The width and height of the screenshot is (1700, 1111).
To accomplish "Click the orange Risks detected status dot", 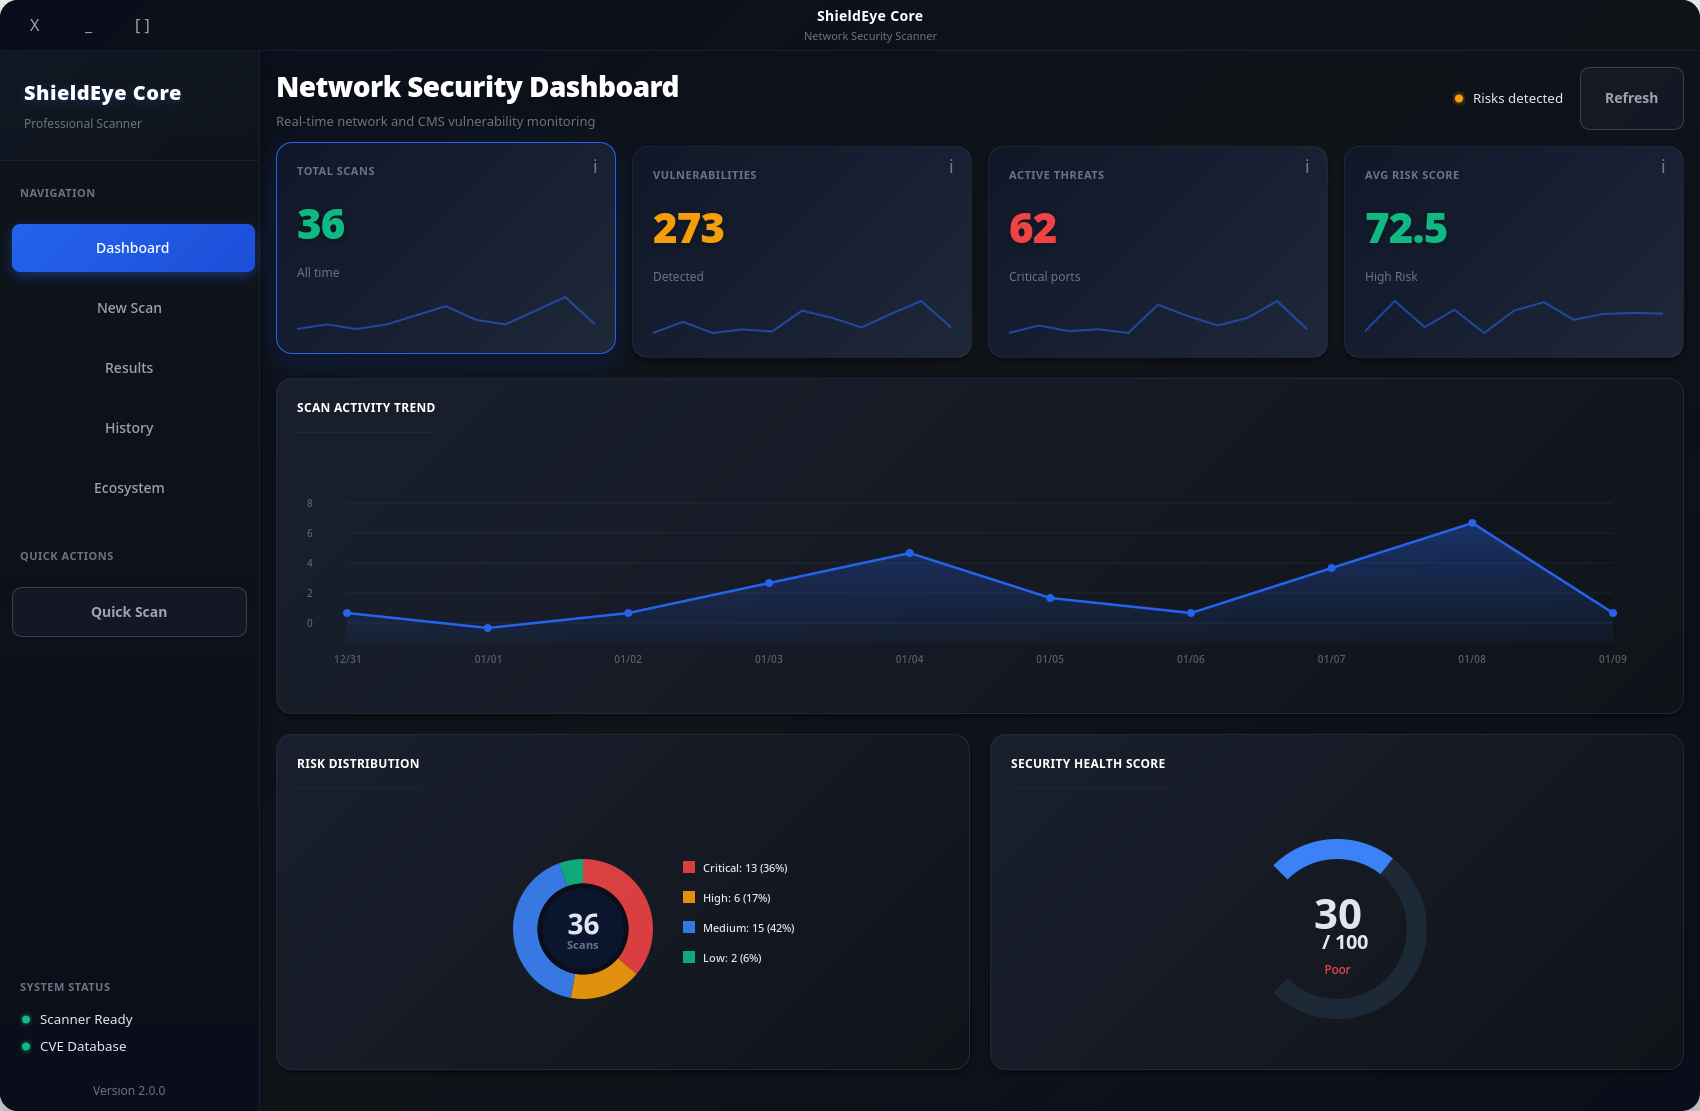I will tap(1459, 98).
